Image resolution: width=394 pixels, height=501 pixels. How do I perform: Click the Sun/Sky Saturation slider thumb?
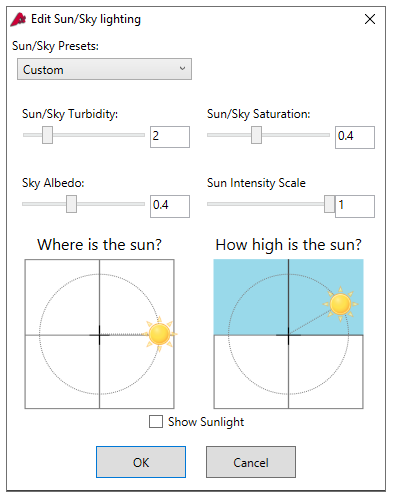tap(256, 135)
